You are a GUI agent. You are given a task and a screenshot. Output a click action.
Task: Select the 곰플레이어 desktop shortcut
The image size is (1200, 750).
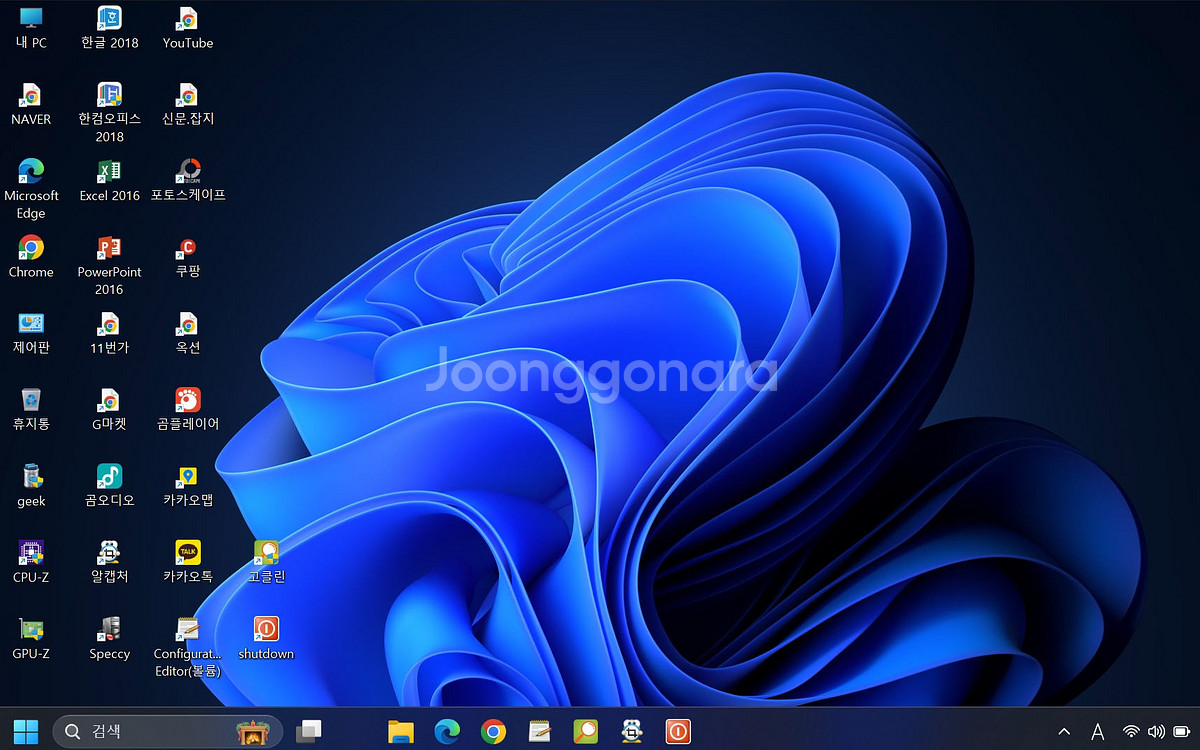pyautogui.click(x=187, y=400)
